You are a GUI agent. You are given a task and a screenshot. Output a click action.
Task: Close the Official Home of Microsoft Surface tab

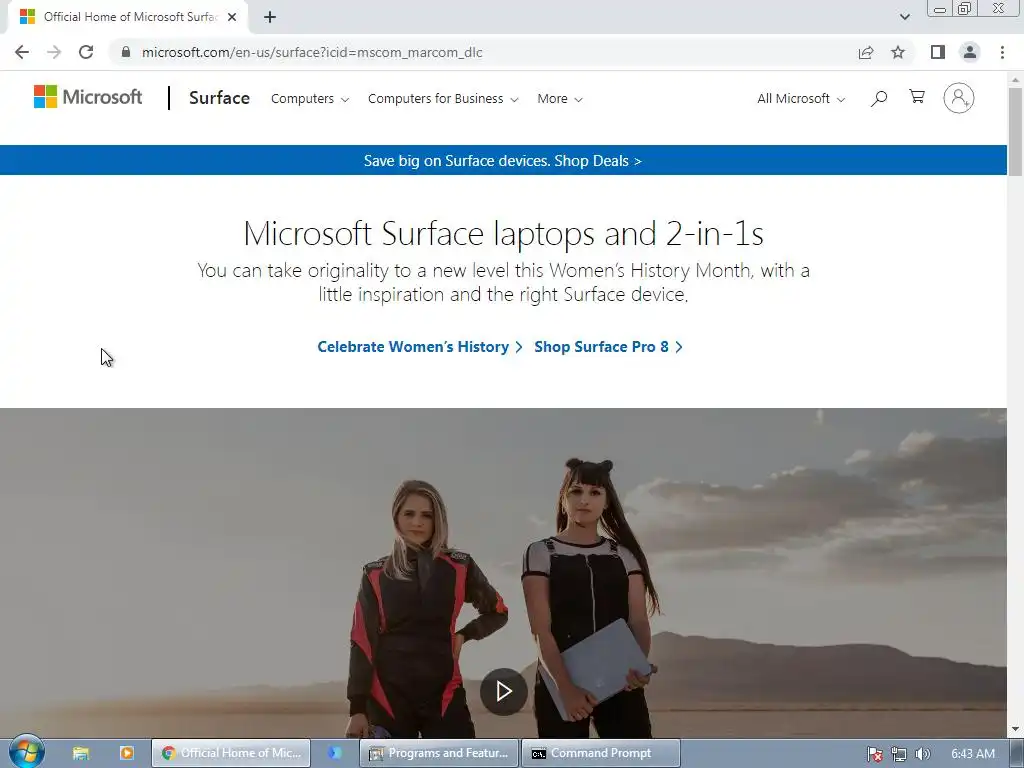[x=232, y=17]
